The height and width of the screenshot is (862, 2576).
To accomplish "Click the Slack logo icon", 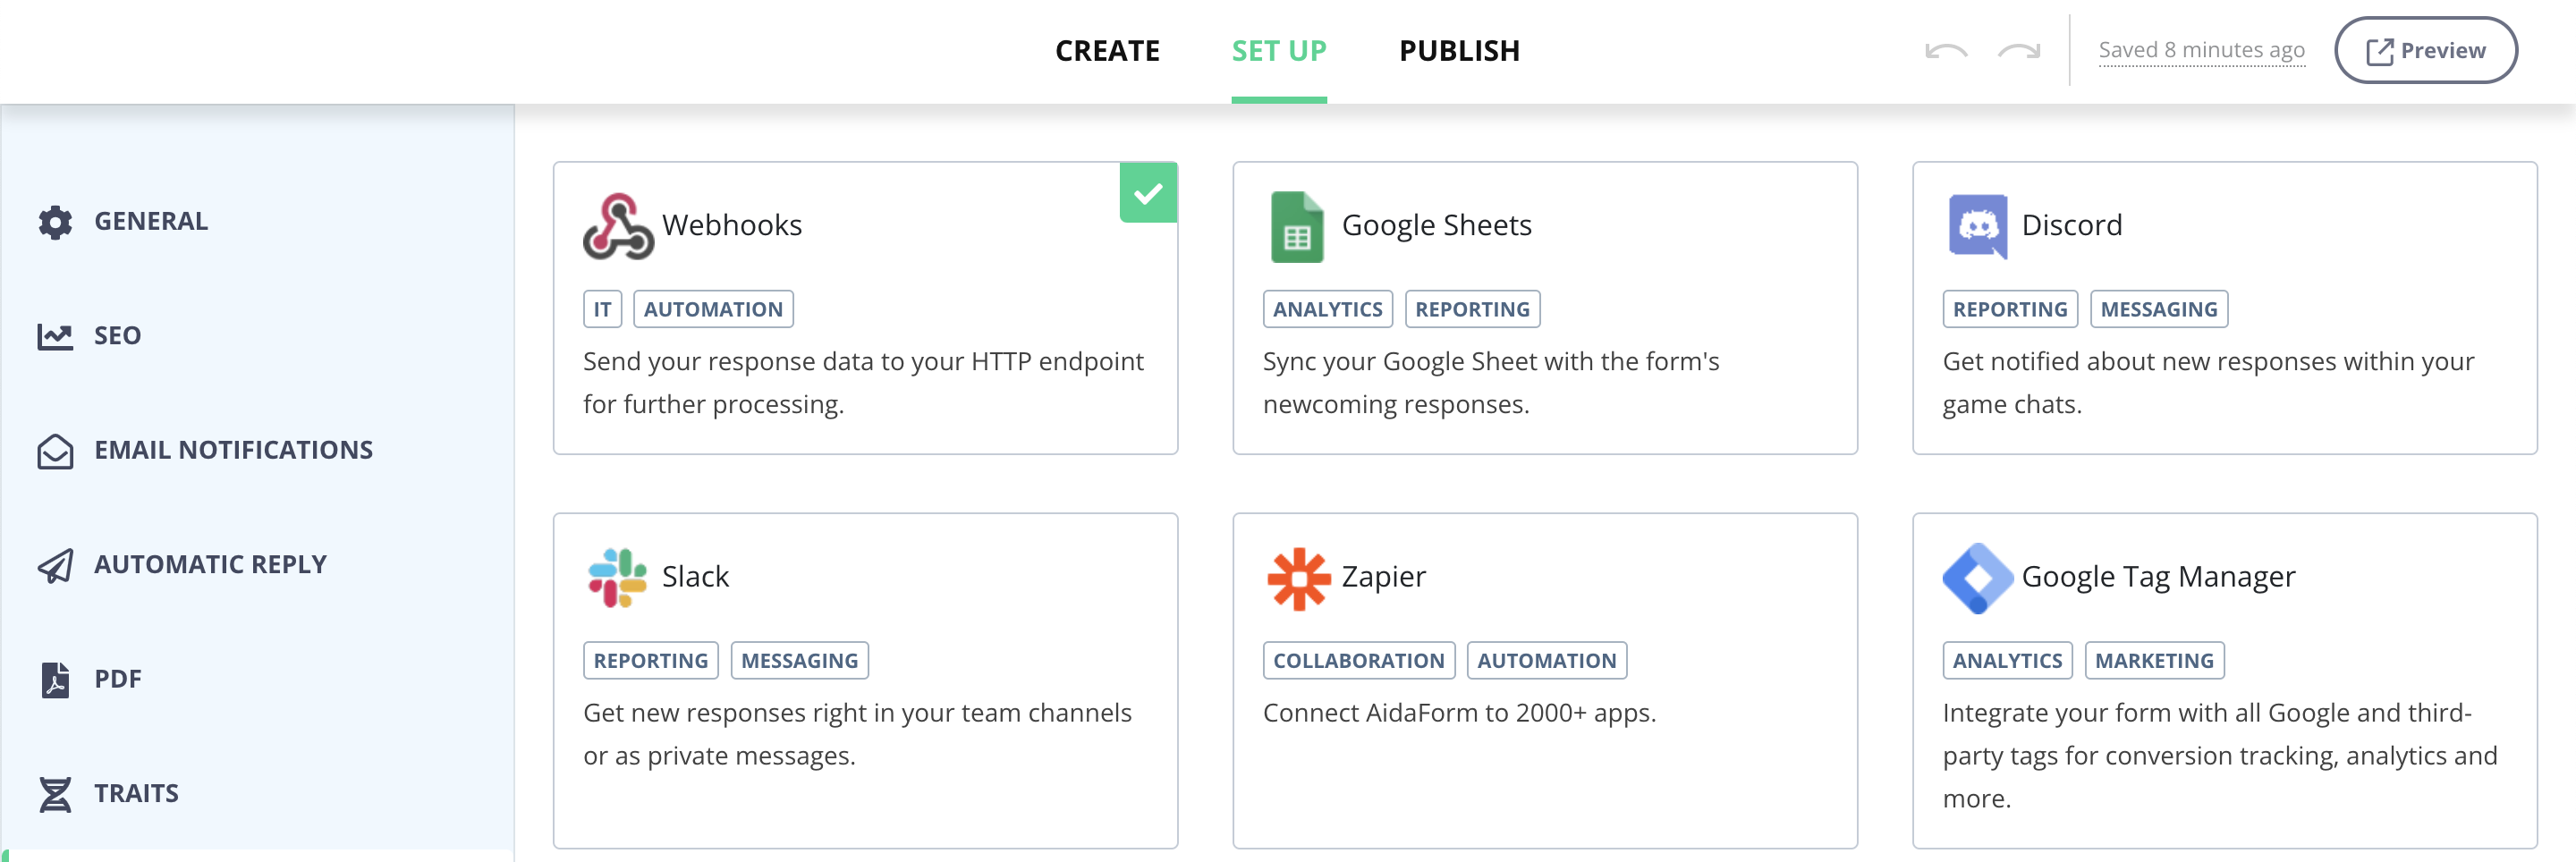I will tap(617, 578).
